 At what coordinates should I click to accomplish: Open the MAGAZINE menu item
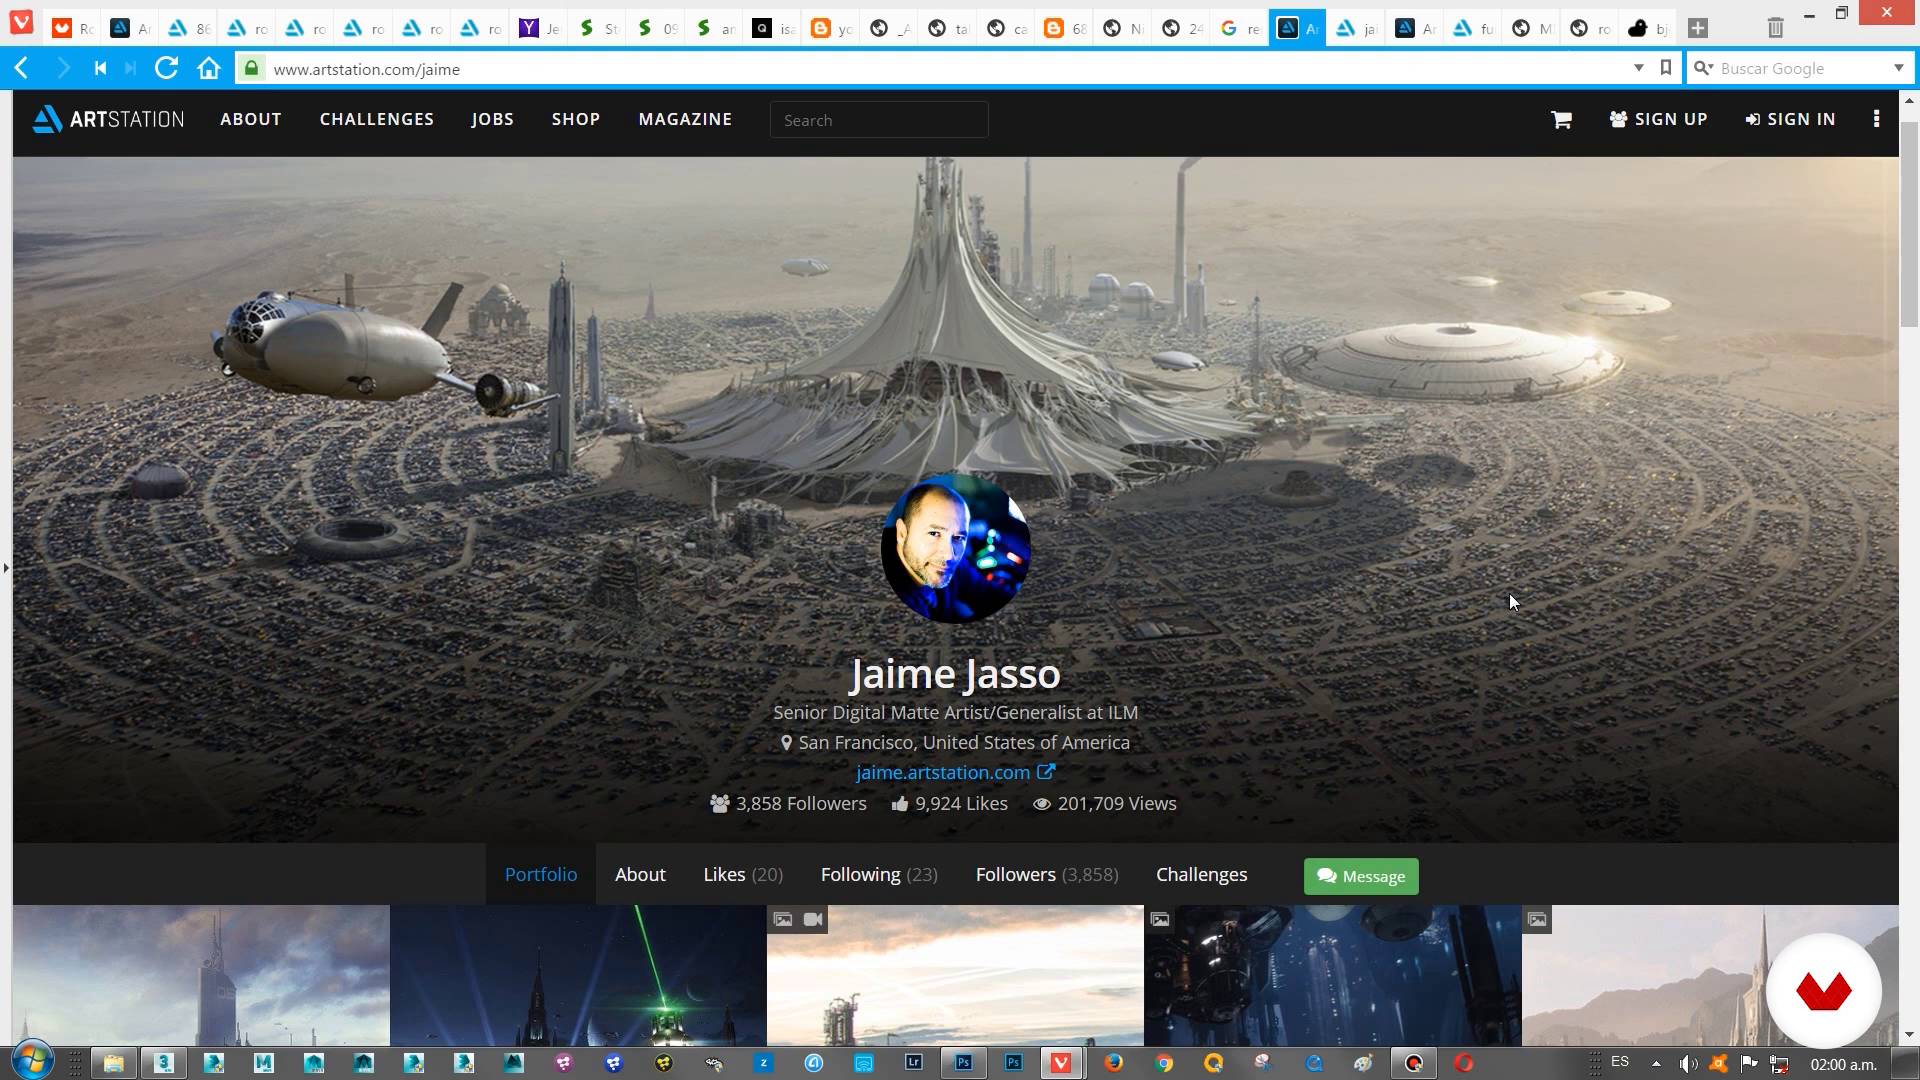pyautogui.click(x=685, y=119)
